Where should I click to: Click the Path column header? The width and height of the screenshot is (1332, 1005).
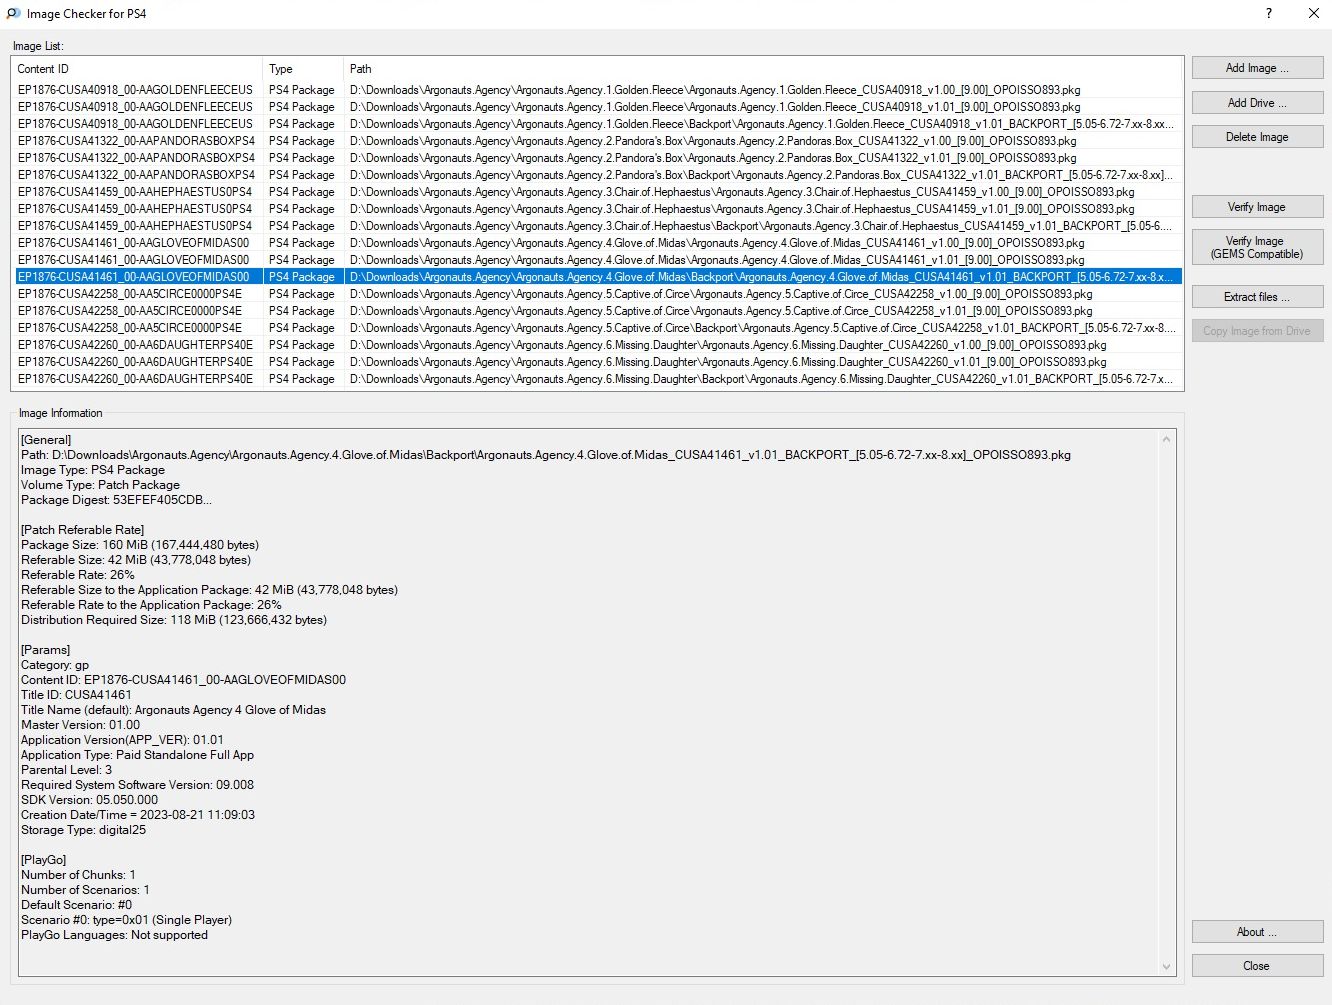pyautogui.click(x=760, y=69)
